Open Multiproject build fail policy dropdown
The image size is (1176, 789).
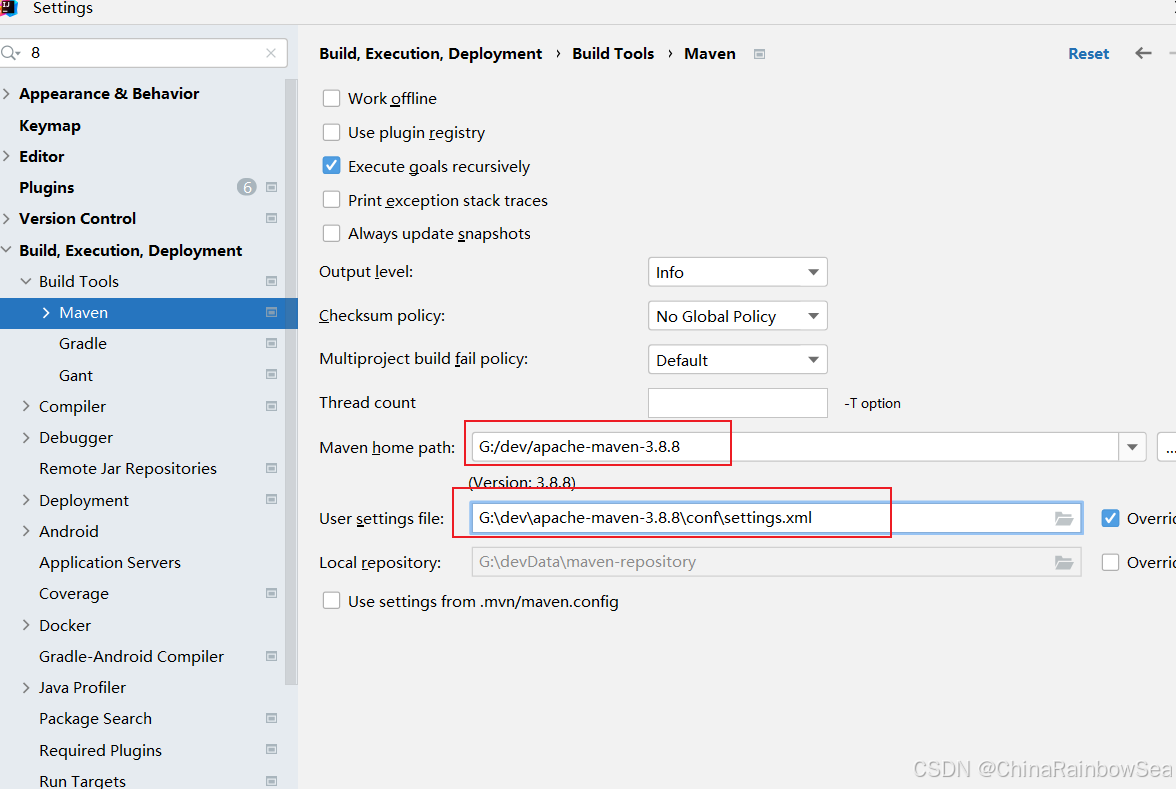[x=737, y=359]
